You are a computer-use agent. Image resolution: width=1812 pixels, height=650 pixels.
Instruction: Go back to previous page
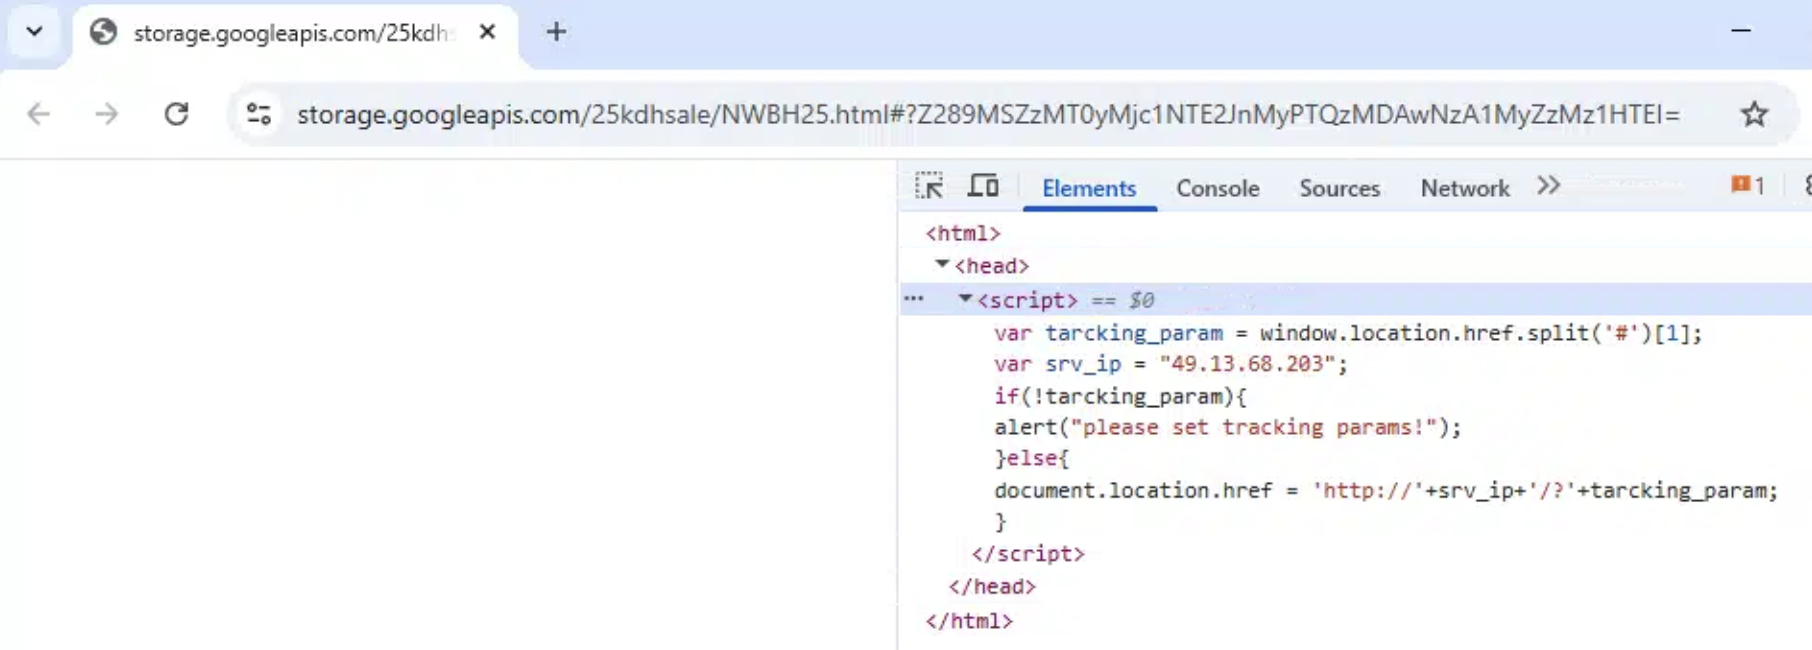(x=39, y=114)
